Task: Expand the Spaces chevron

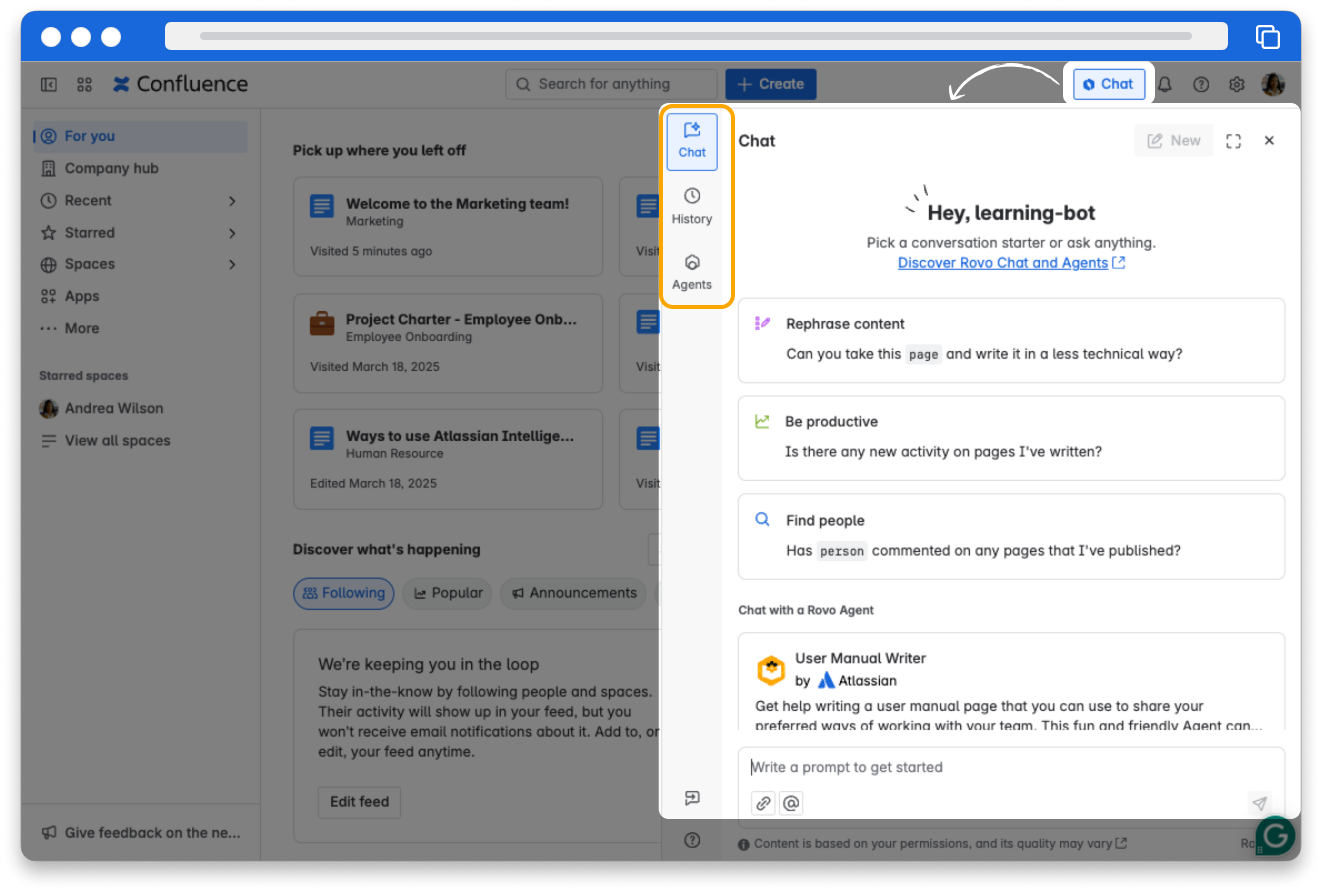Action: pyautogui.click(x=232, y=265)
